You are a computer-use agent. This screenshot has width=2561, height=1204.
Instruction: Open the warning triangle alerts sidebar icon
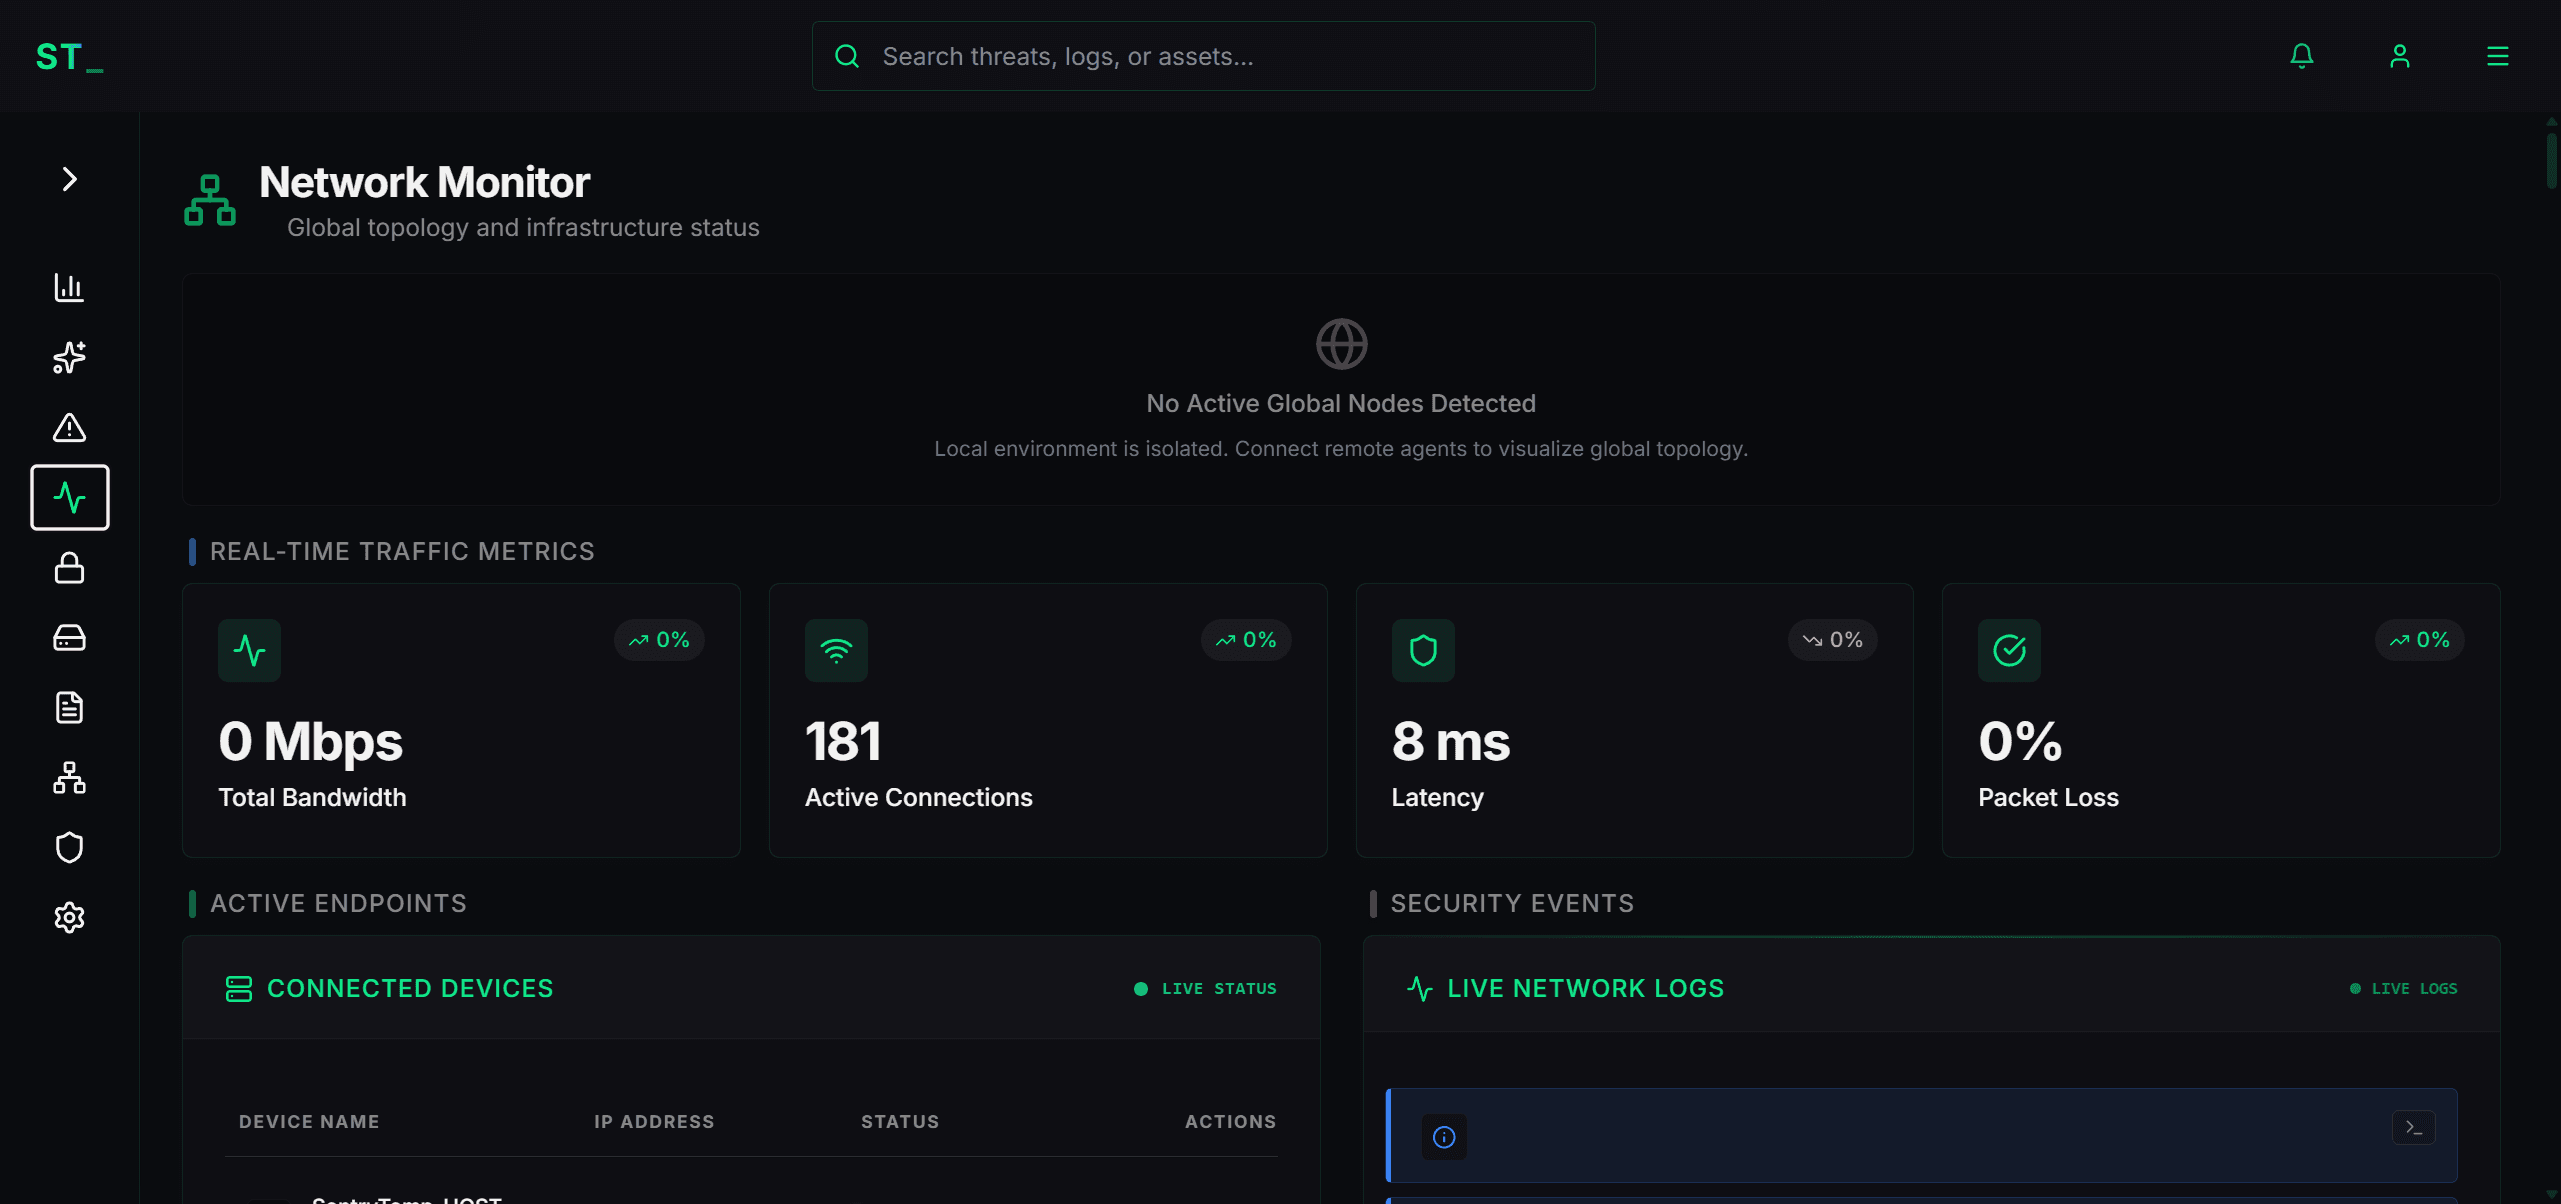[69, 427]
